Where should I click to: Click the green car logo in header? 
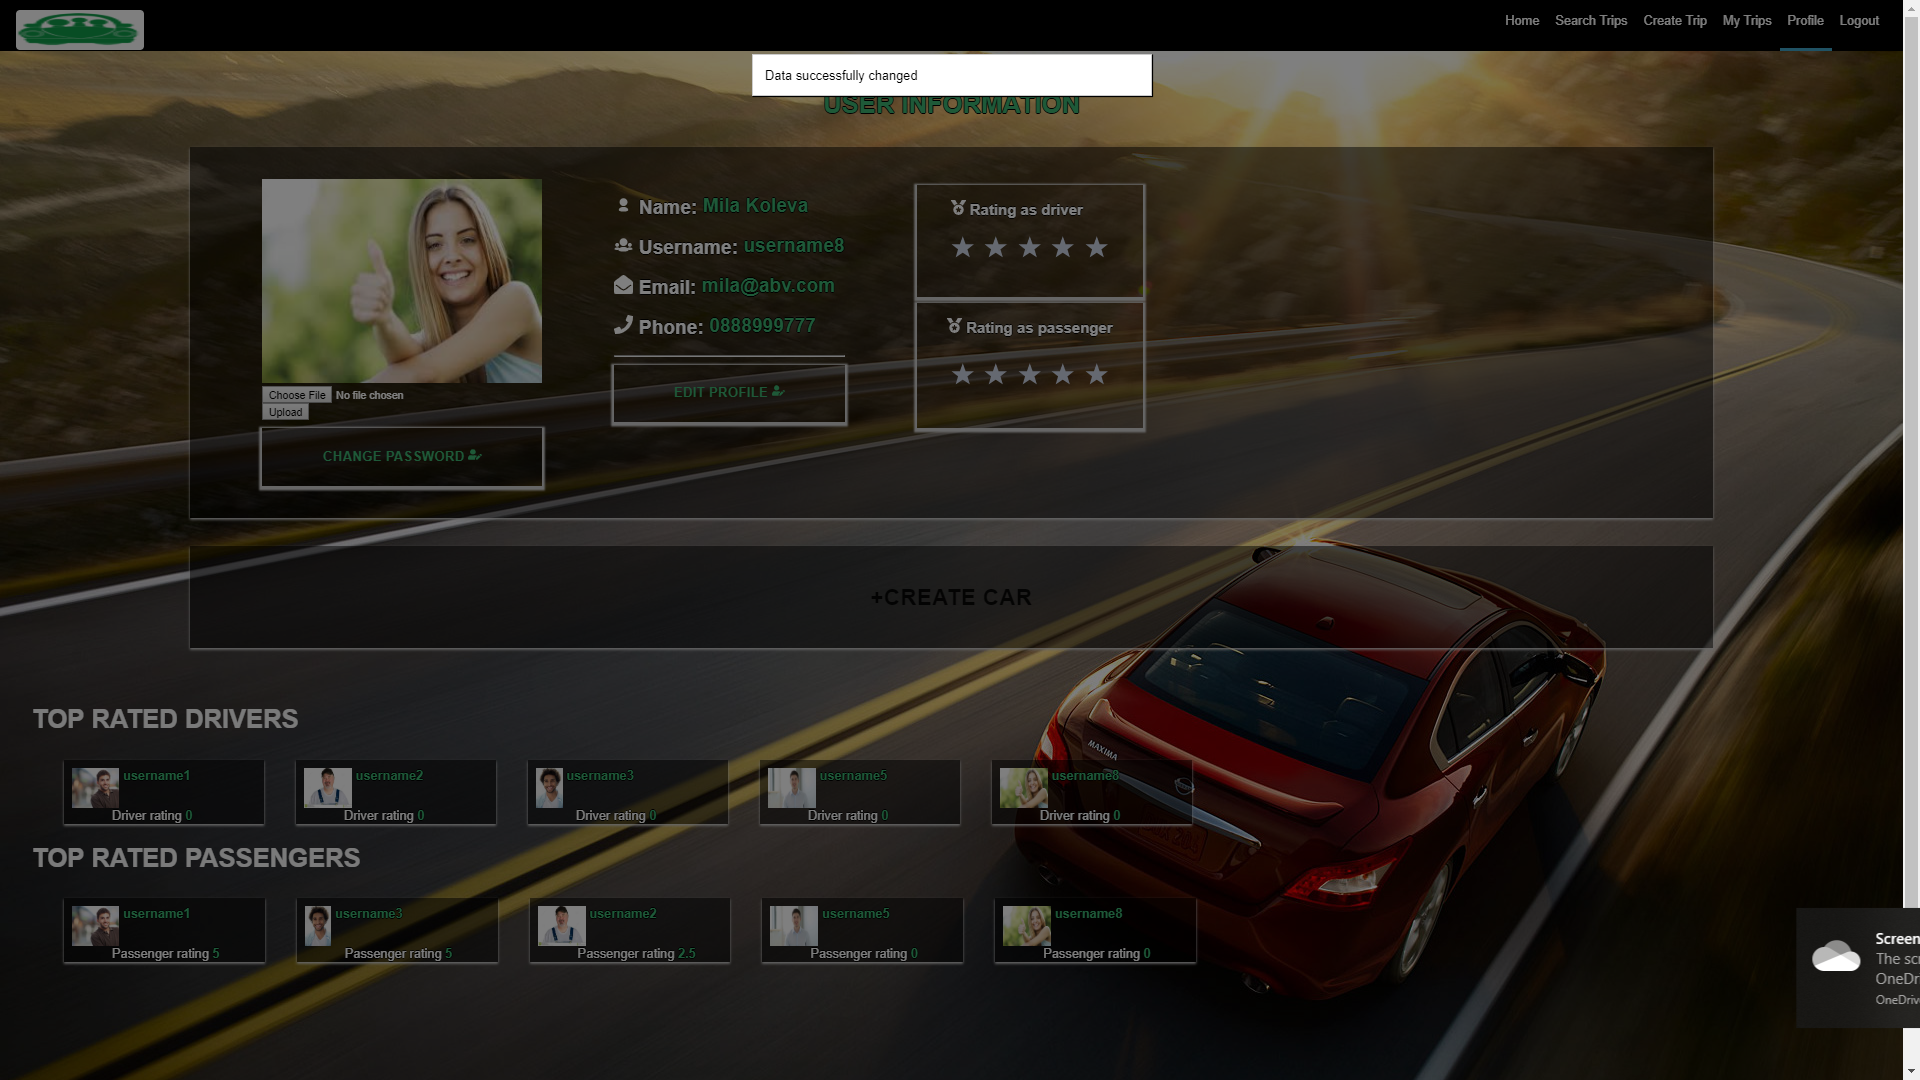[x=80, y=30]
